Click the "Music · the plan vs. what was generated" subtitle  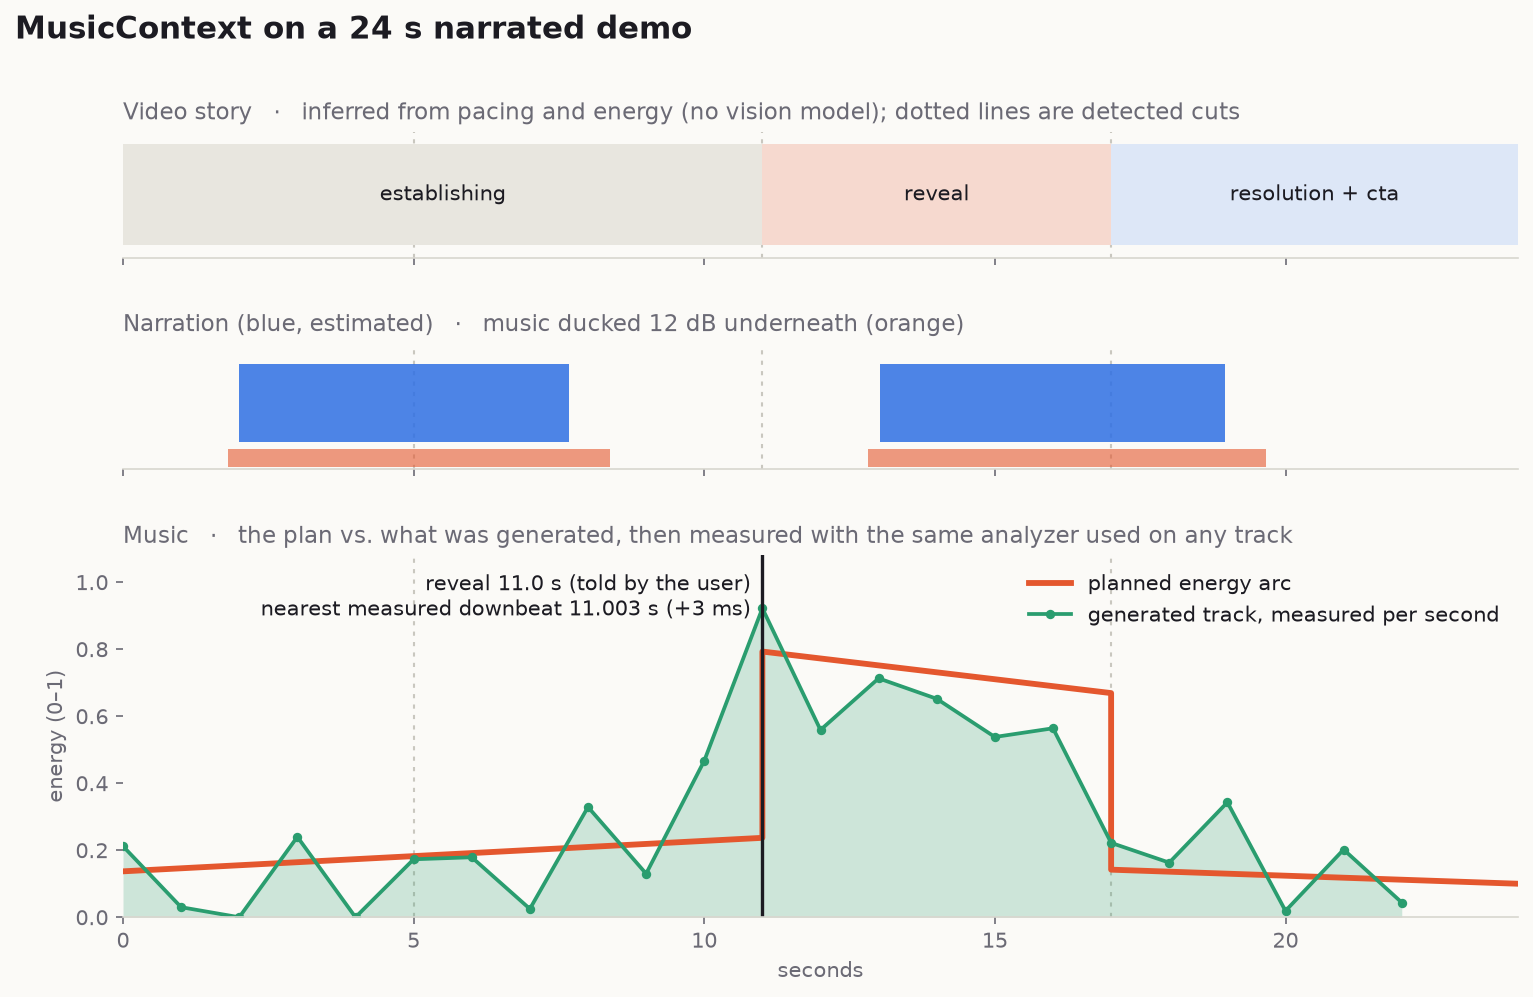click(x=707, y=536)
